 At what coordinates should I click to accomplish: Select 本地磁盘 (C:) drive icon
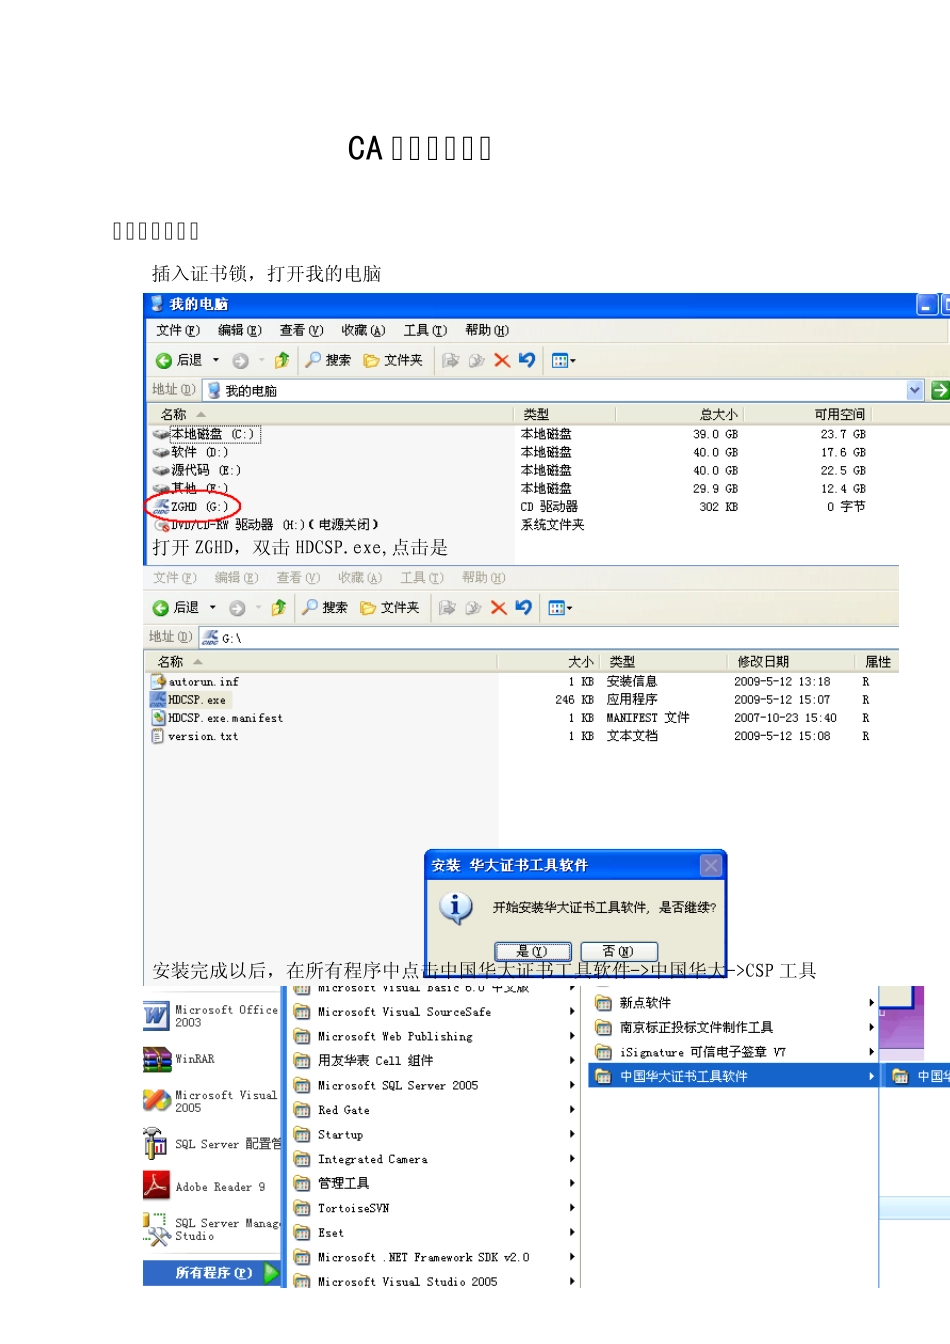point(161,434)
